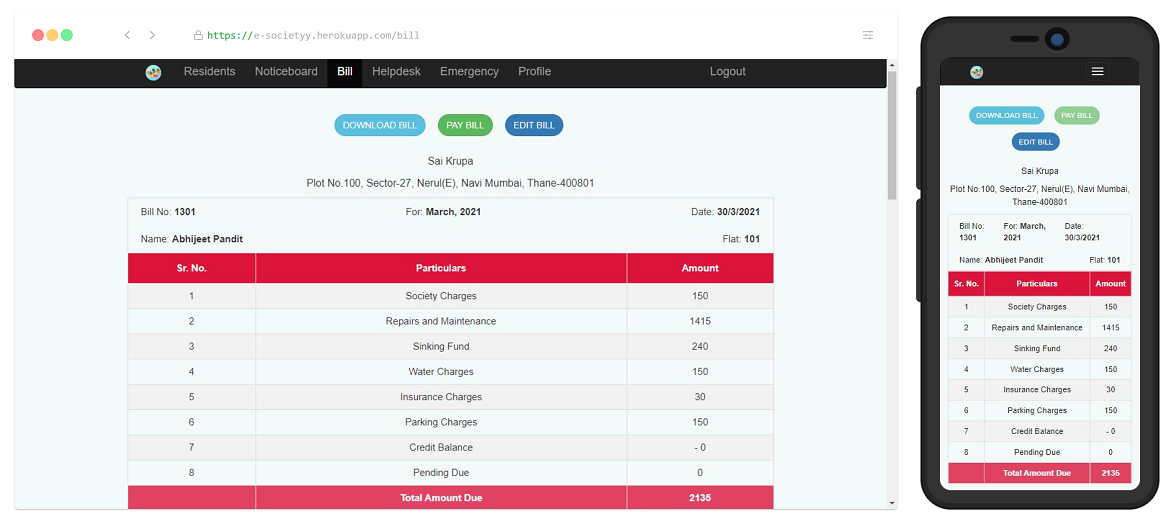This screenshot has height=528, width=1172.
Task: Click Edit Bill button in desktop view
Action: [534, 125]
